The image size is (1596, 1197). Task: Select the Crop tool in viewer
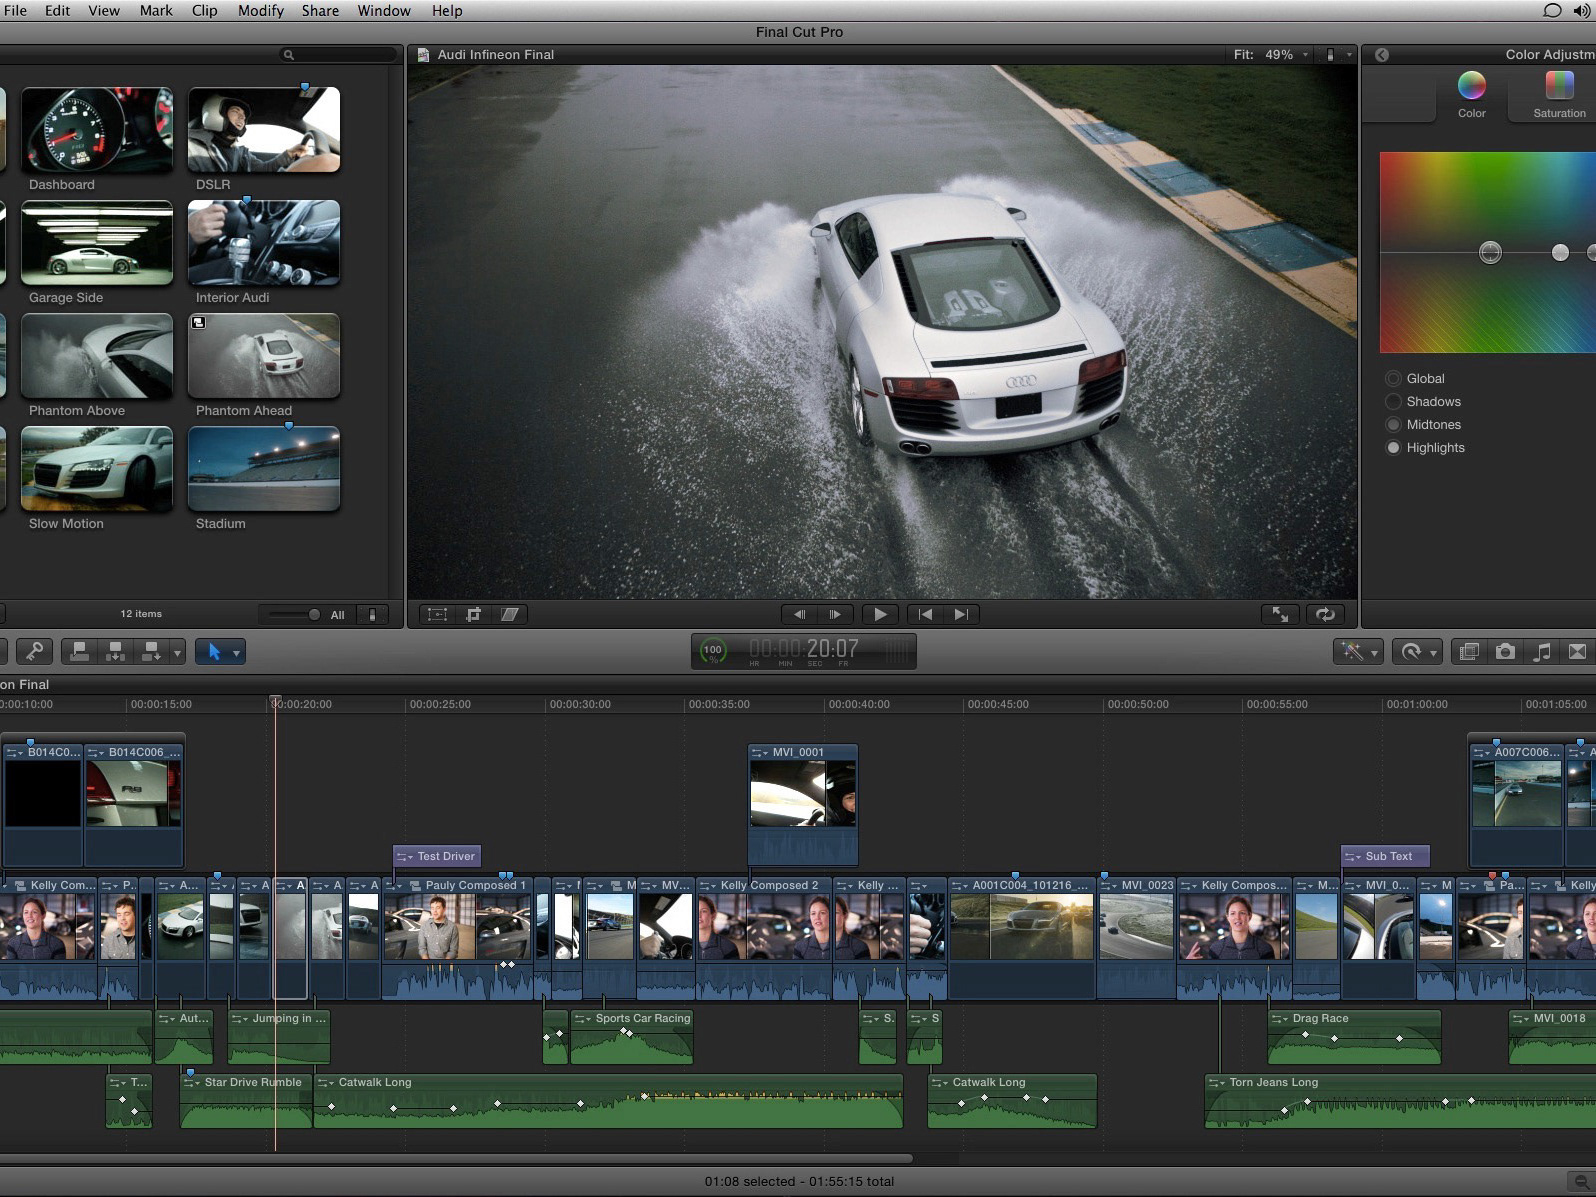point(474,614)
